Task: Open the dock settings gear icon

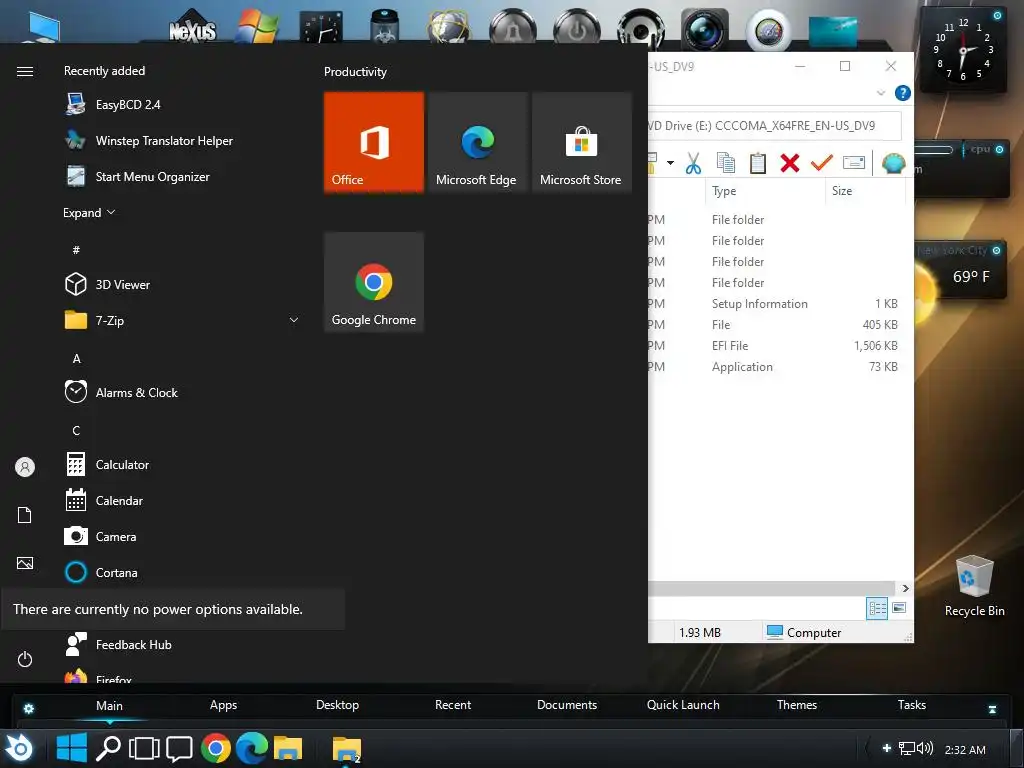Action: pyautogui.click(x=29, y=709)
